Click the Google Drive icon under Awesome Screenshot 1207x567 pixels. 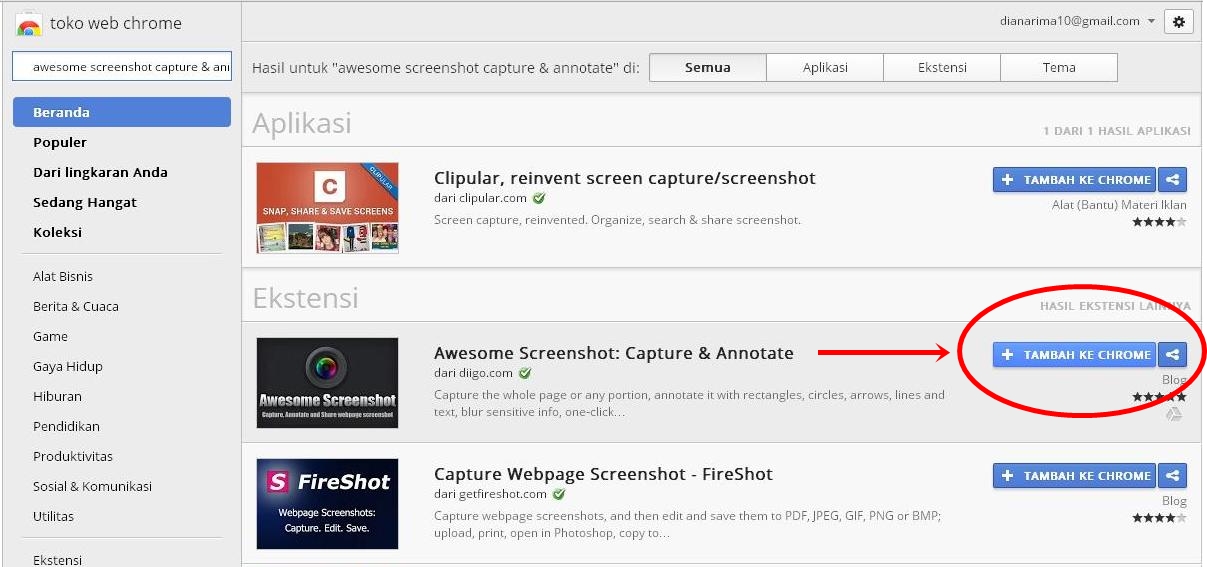(x=1174, y=414)
